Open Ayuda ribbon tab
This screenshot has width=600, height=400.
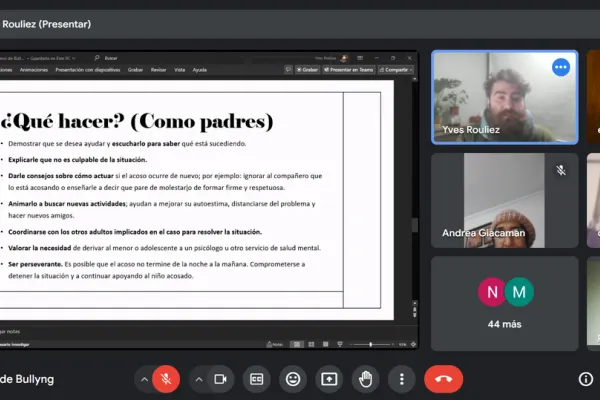click(x=200, y=70)
